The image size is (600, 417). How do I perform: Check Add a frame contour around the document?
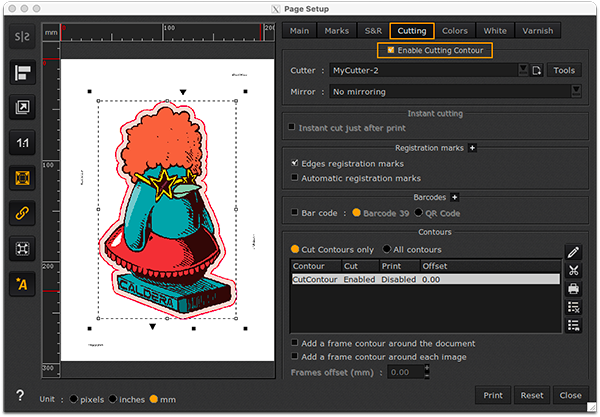294,342
